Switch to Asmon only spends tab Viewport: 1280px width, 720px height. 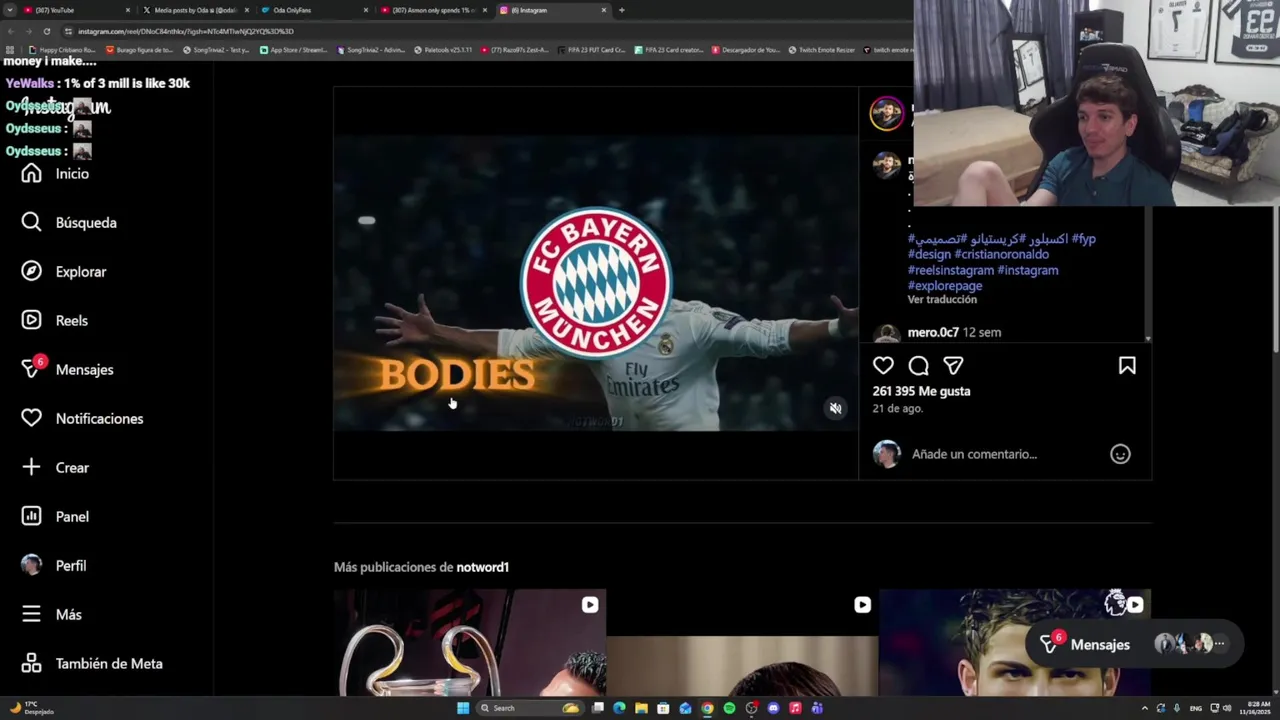(434, 10)
